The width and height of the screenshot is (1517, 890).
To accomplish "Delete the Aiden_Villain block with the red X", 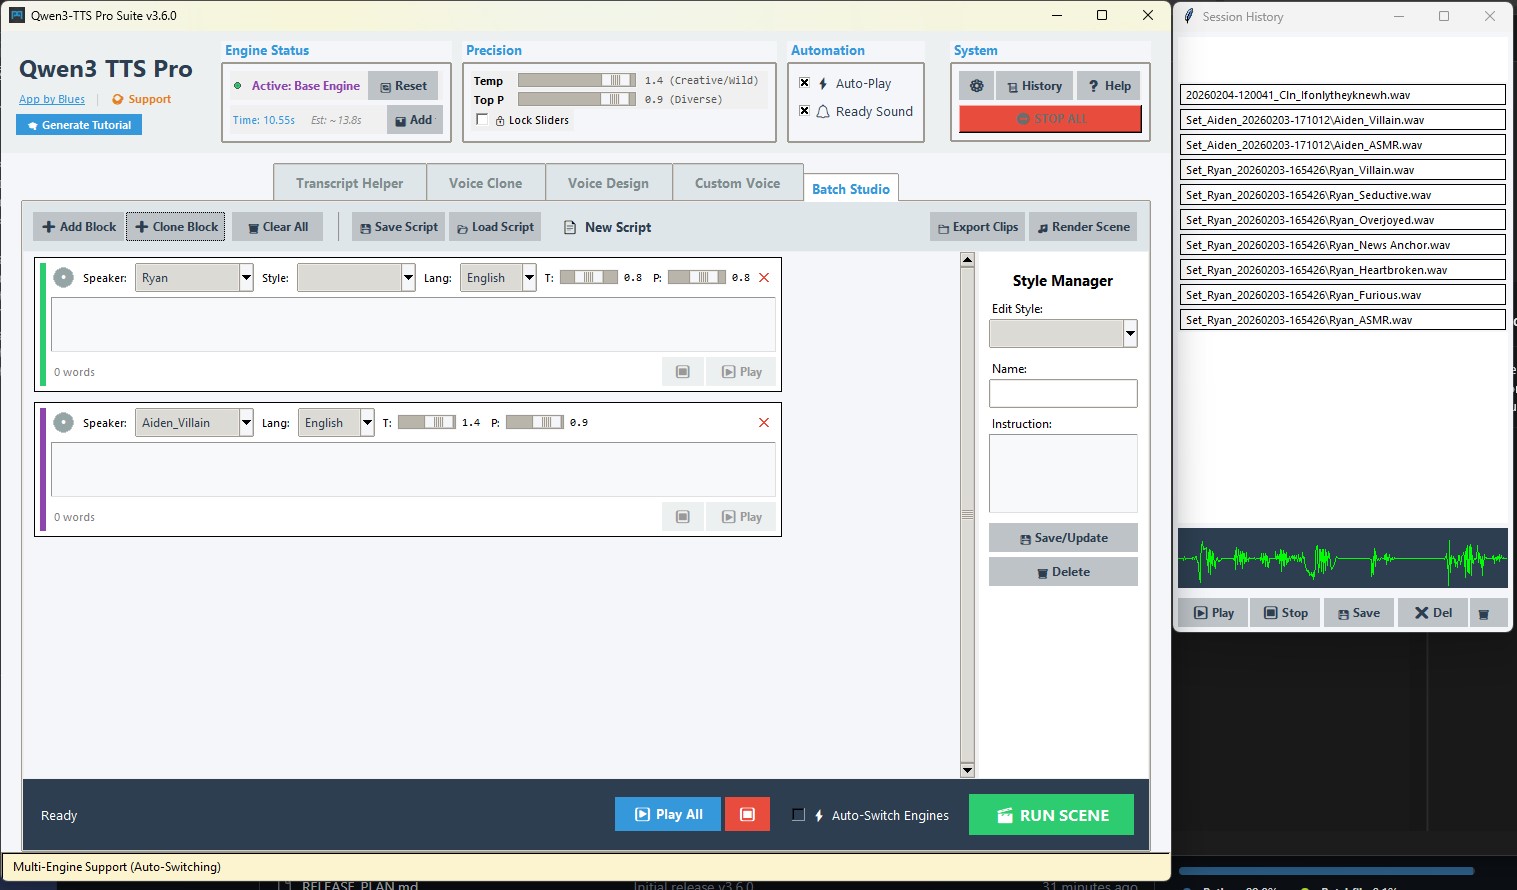I will pos(764,422).
